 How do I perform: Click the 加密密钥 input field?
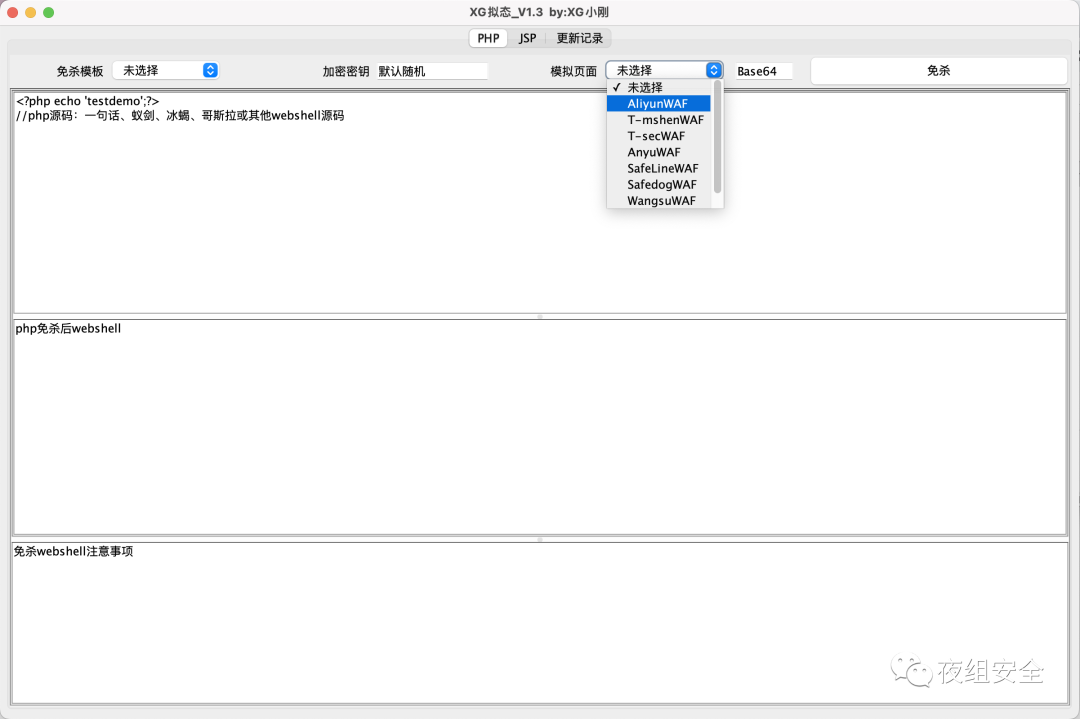pyautogui.click(x=432, y=71)
